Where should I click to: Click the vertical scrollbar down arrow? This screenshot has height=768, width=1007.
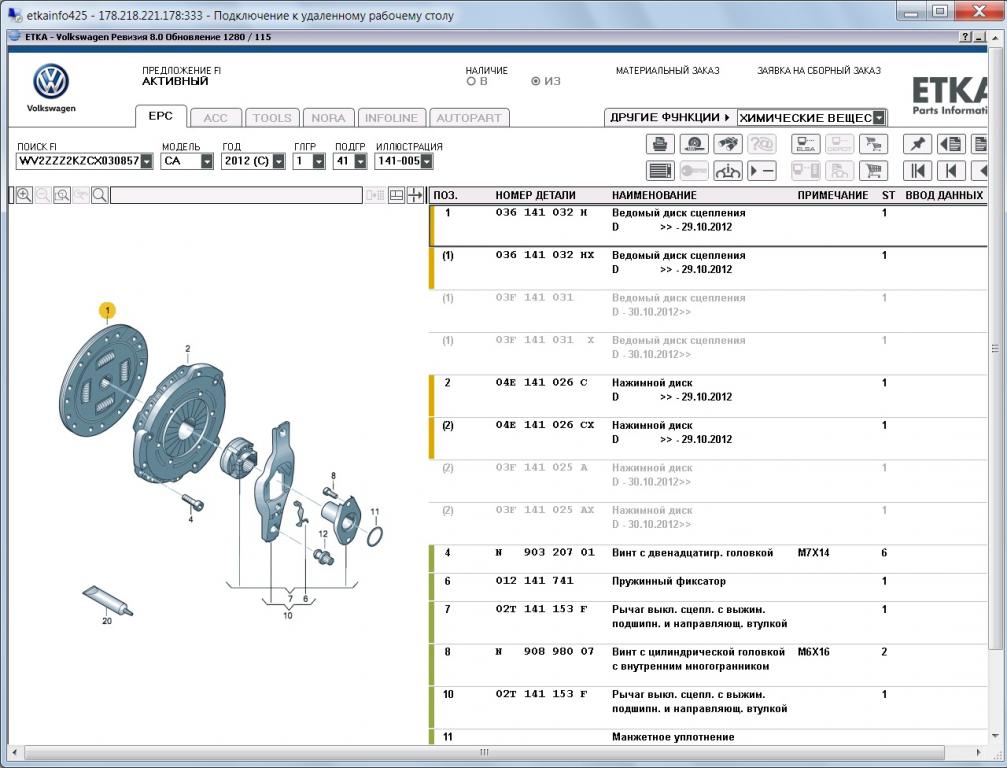pos(995,736)
